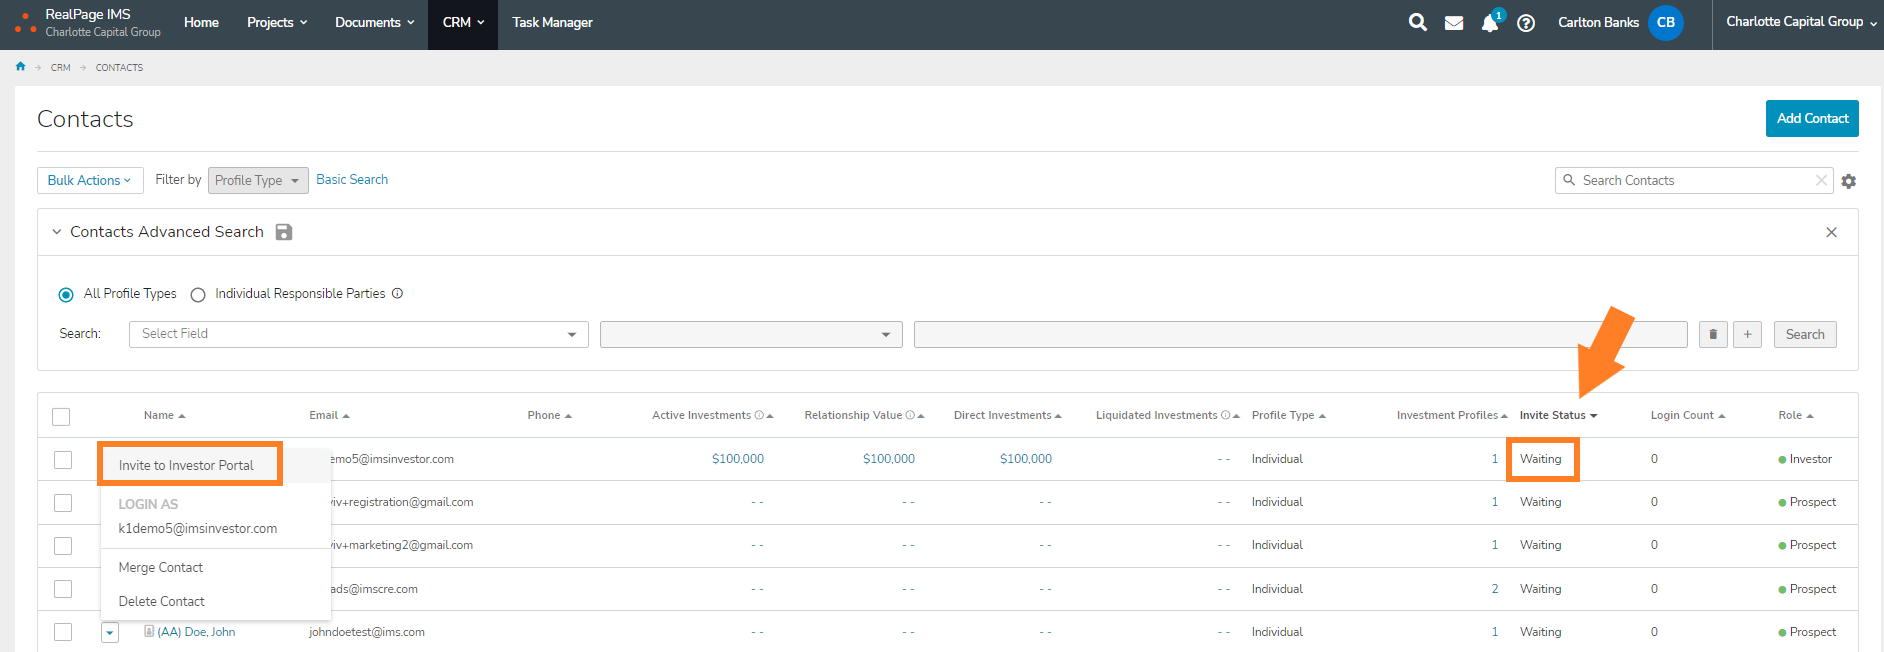
Task: Click Individual Responsible Parties info icon
Action: pyautogui.click(x=397, y=293)
